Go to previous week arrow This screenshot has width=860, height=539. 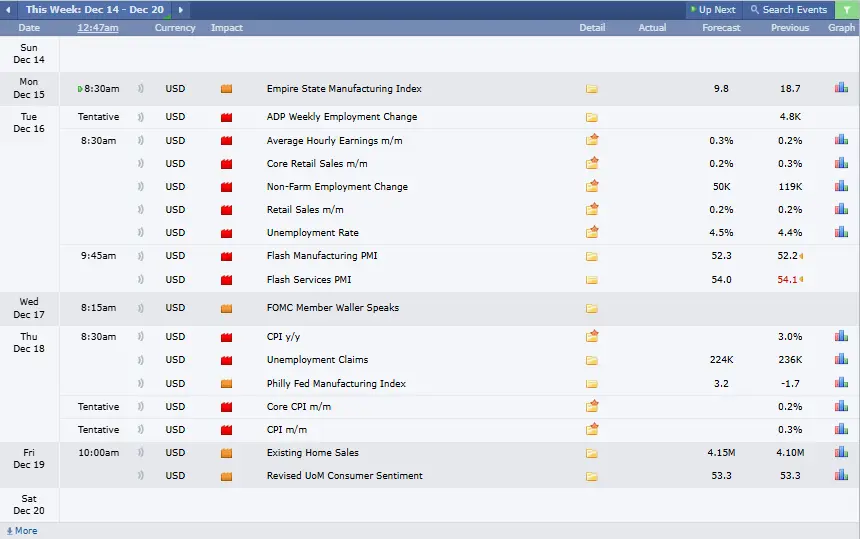[x=8, y=10]
